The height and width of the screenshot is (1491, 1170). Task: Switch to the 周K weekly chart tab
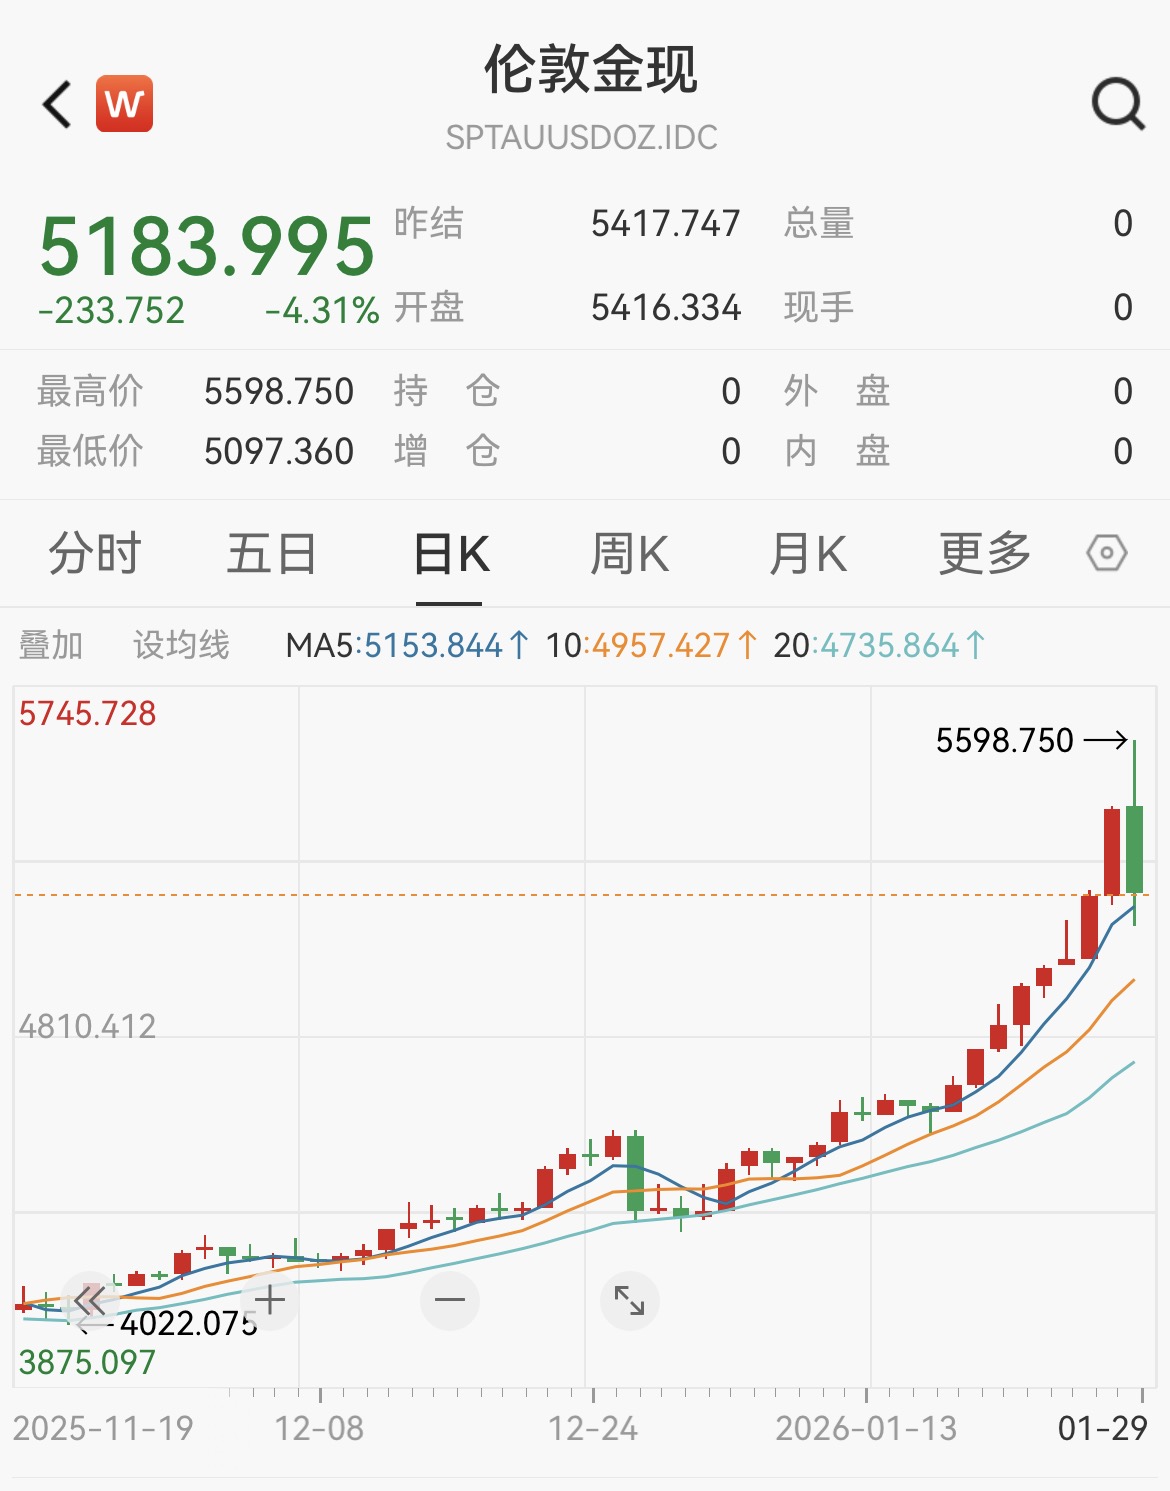click(x=630, y=553)
